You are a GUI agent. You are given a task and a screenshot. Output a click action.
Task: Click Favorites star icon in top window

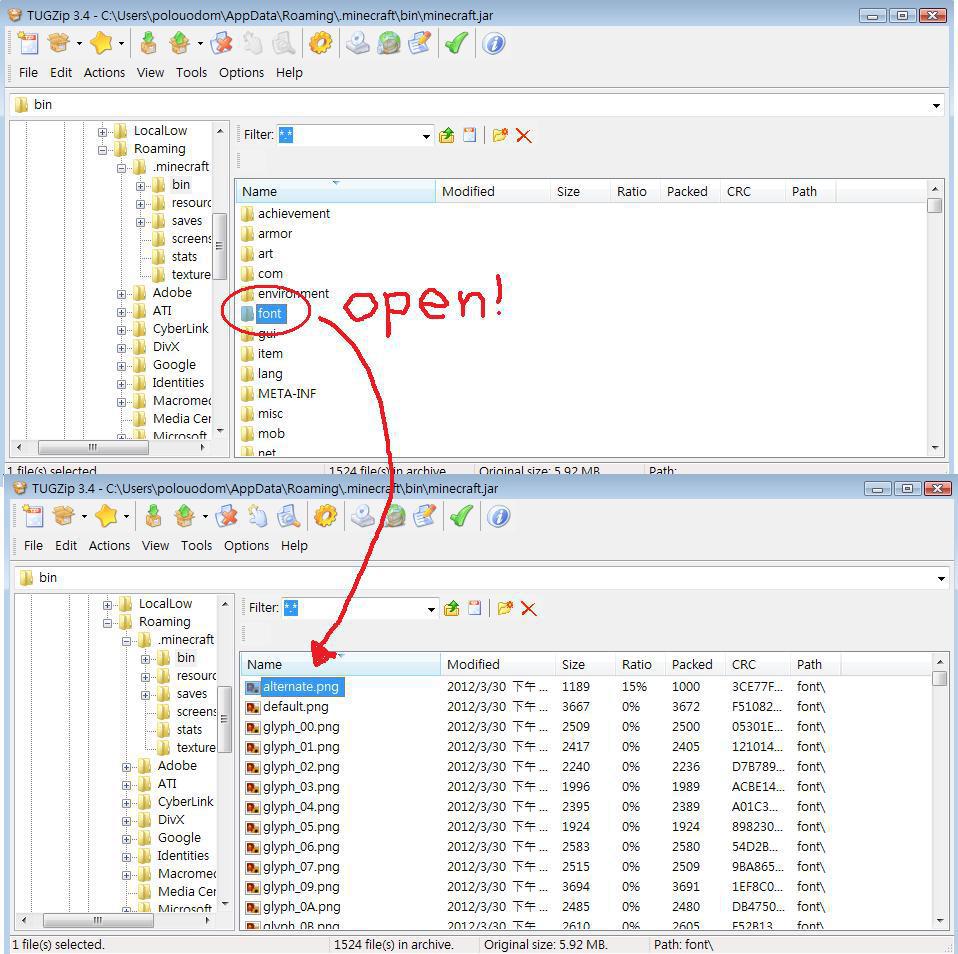tap(101, 43)
